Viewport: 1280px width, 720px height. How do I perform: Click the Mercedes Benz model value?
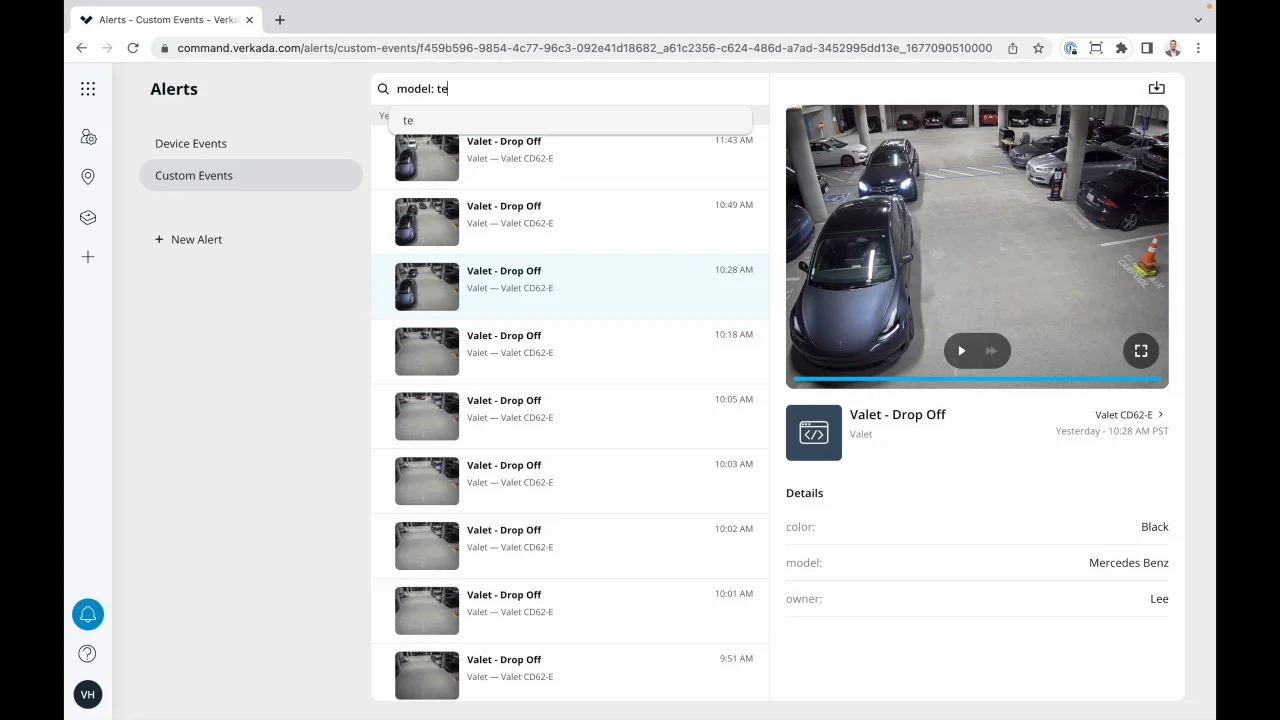(1128, 563)
